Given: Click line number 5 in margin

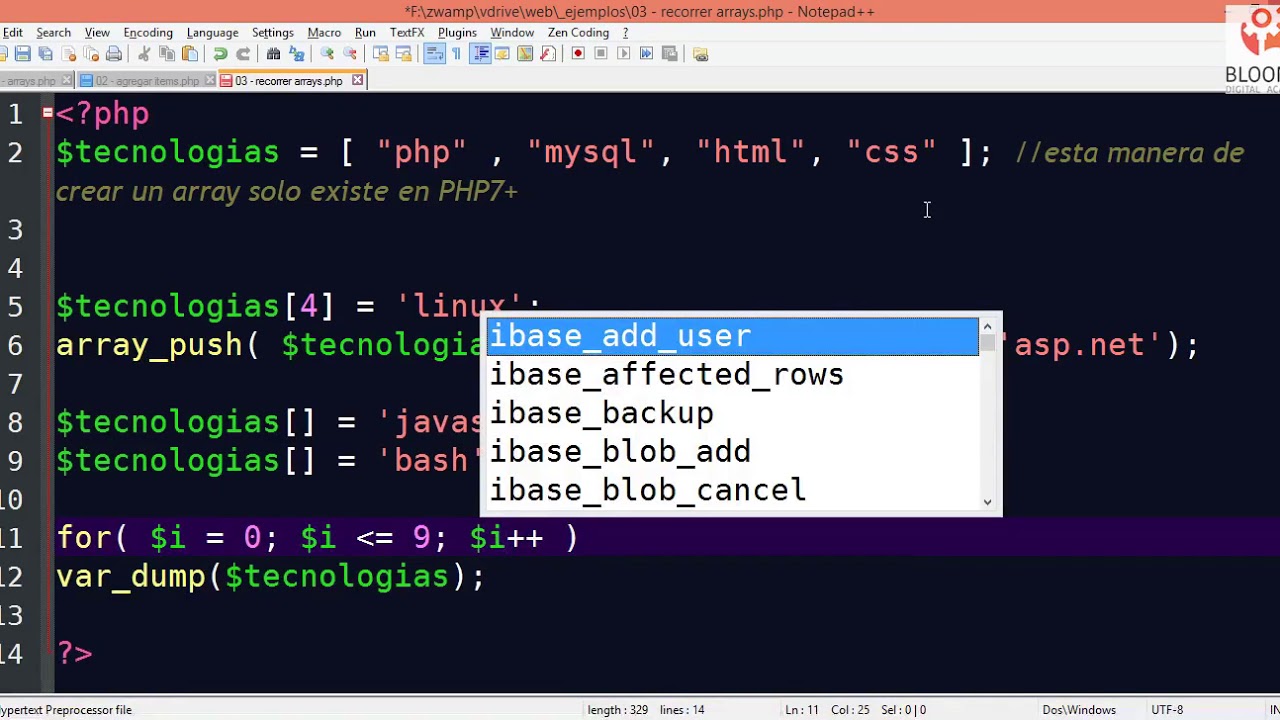Looking at the screenshot, I should coord(14,306).
